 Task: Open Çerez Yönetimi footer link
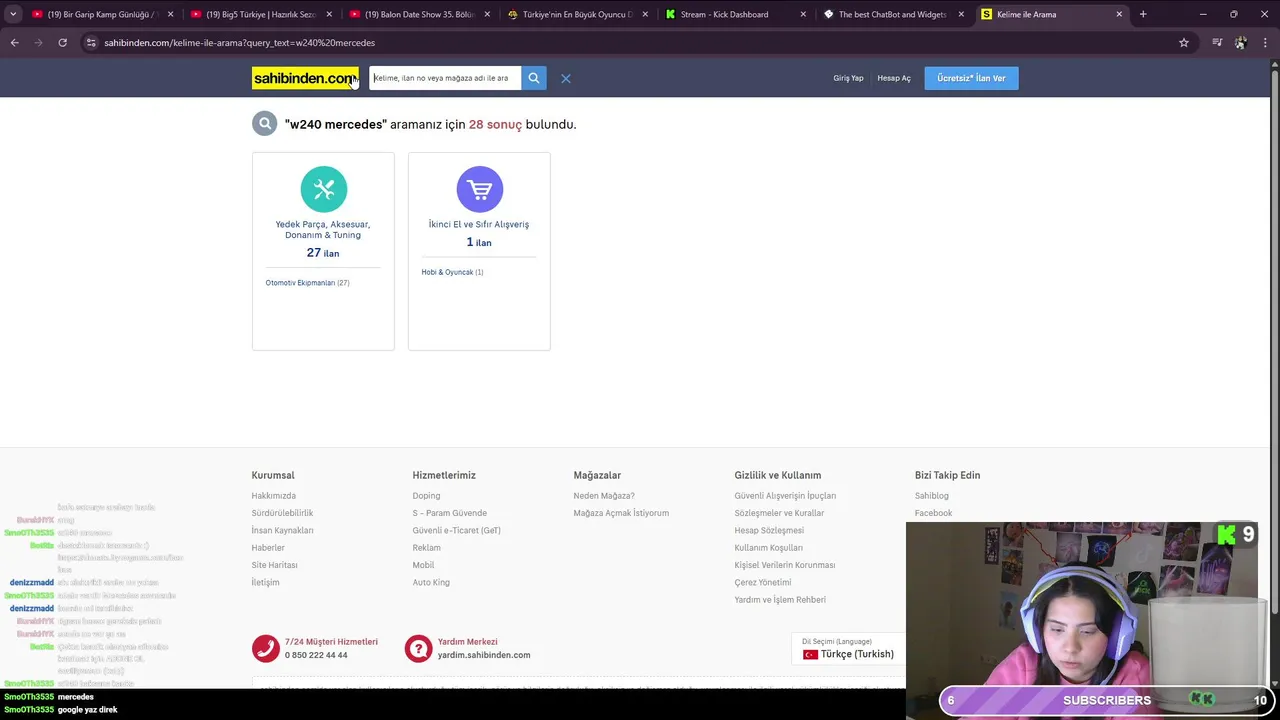(762, 582)
